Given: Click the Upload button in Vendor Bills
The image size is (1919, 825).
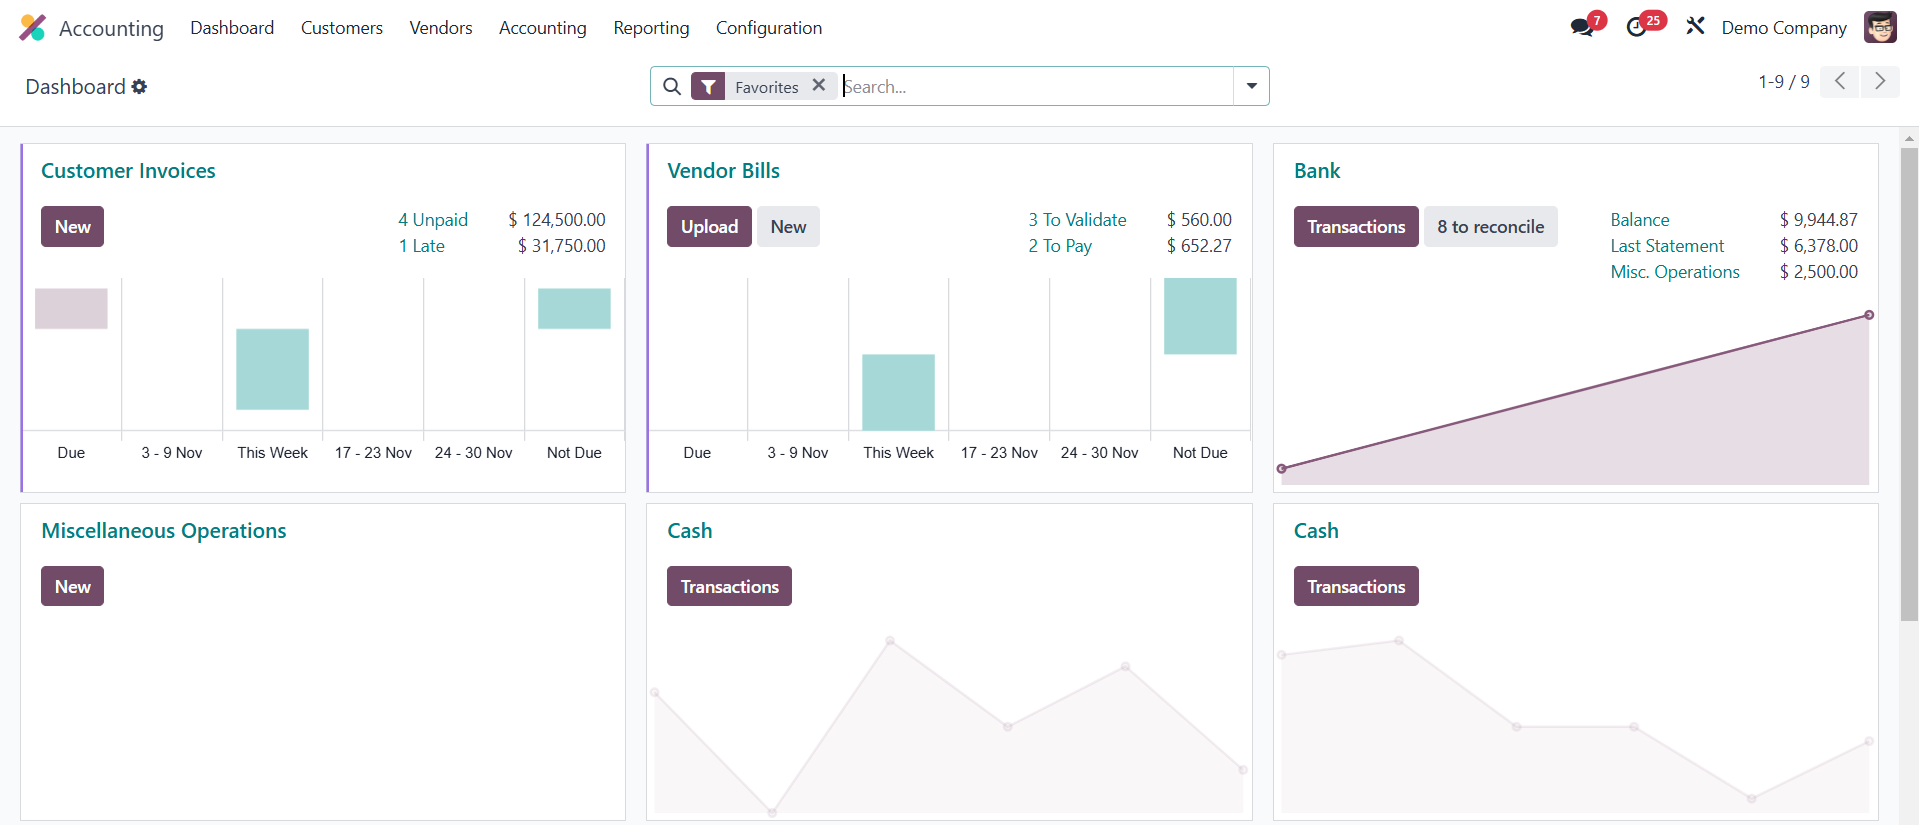Looking at the screenshot, I should [x=709, y=227].
